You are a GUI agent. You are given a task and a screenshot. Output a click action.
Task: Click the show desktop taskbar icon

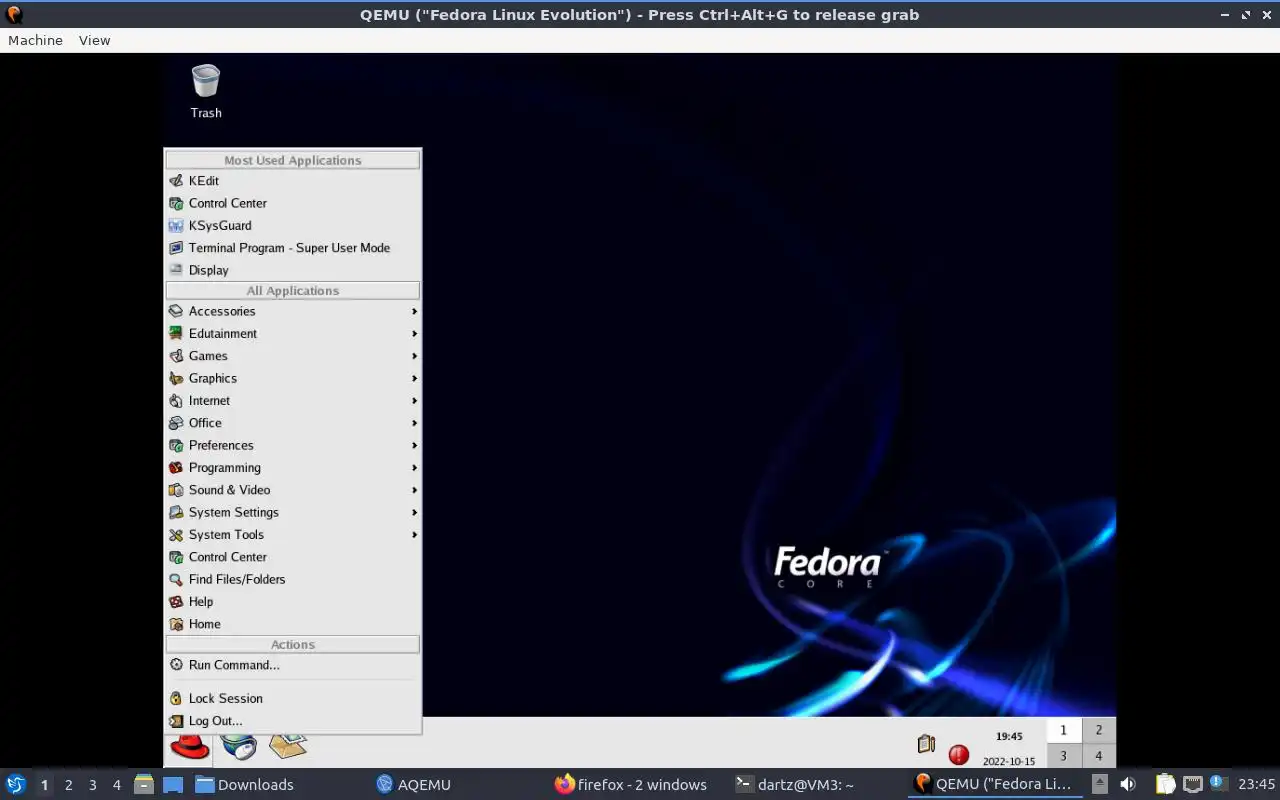173,785
